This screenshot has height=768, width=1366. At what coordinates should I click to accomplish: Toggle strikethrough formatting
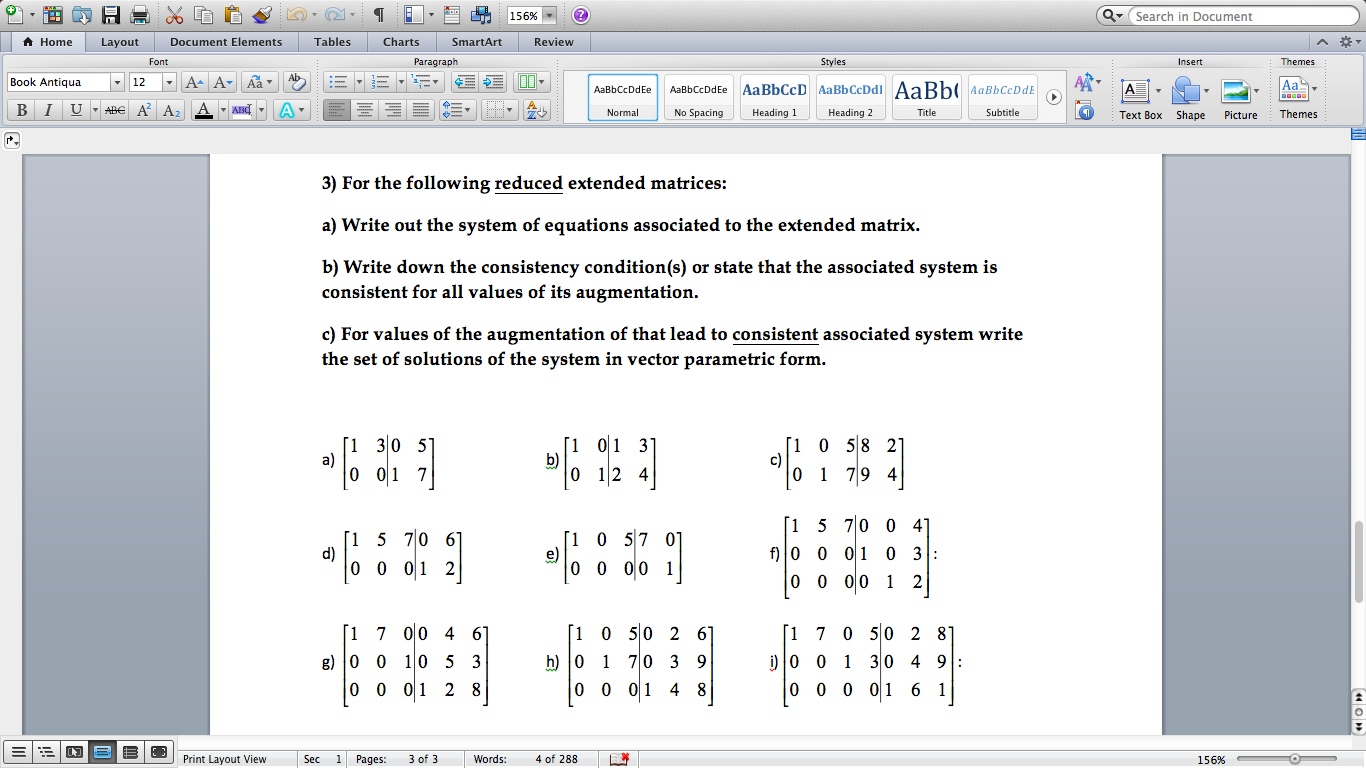(116, 110)
